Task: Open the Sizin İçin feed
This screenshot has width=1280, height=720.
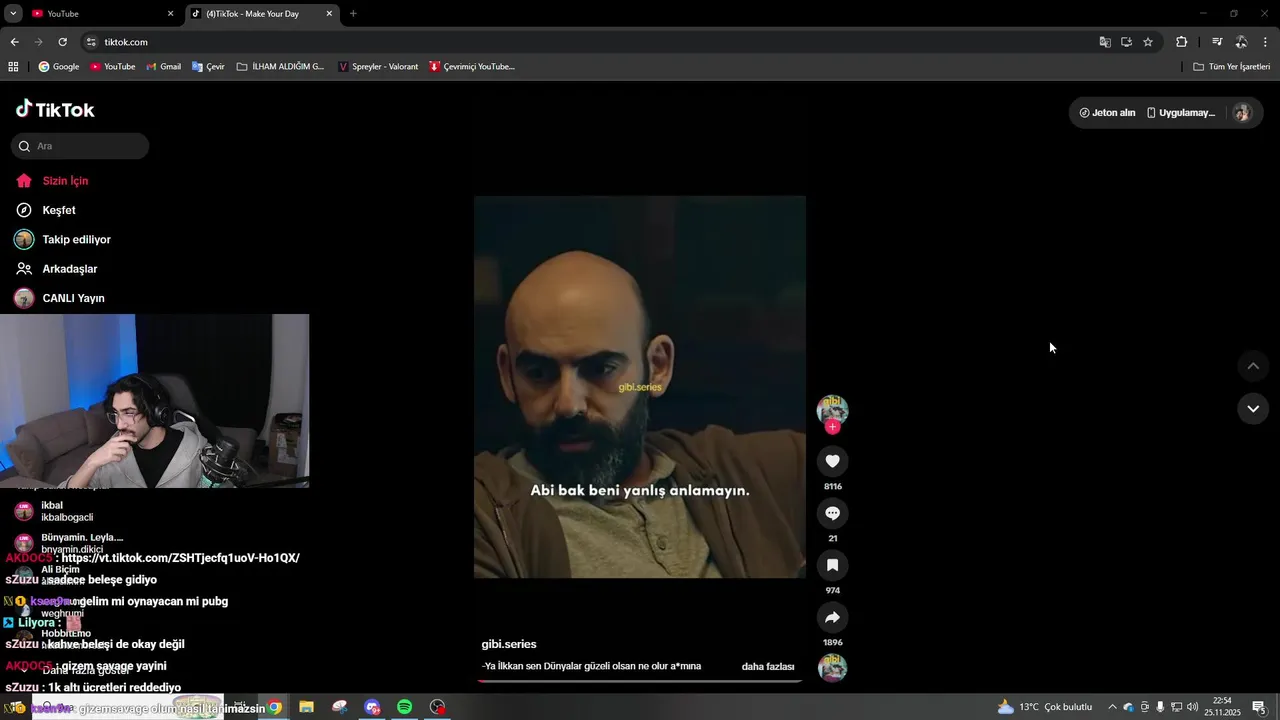Action: pyautogui.click(x=52, y=181)
